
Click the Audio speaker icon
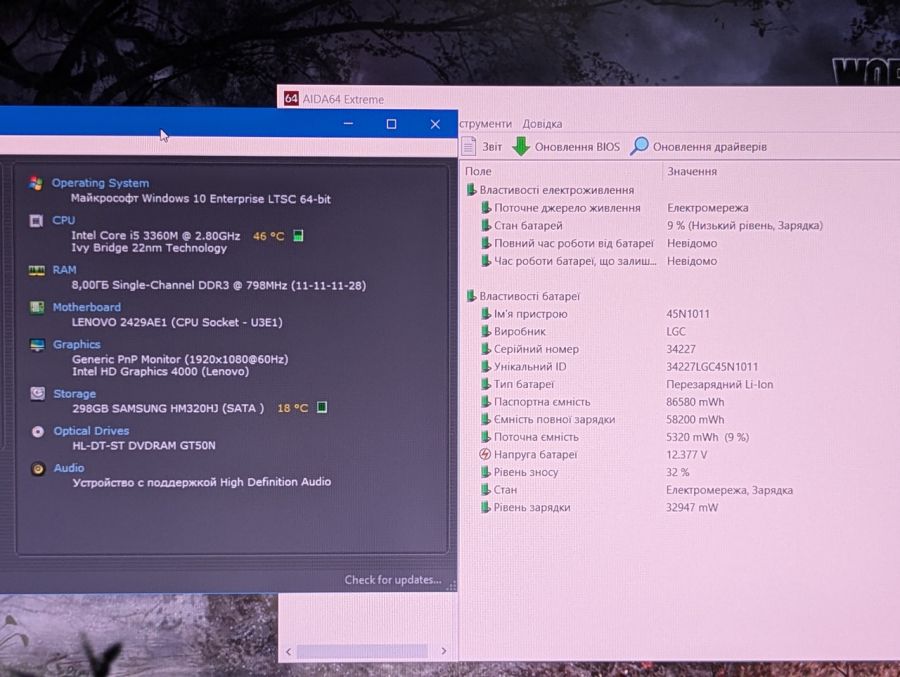click(x=38, y=469)
